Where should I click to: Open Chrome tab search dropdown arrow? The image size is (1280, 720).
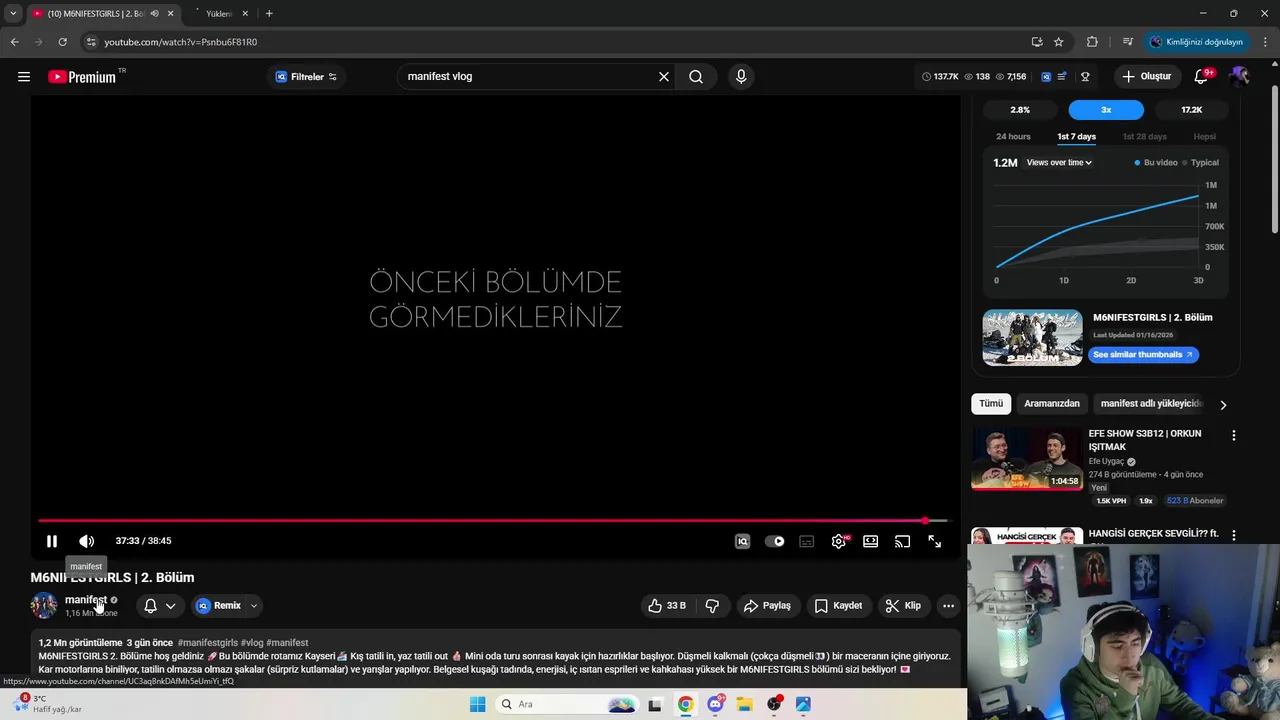click(13, 13)
